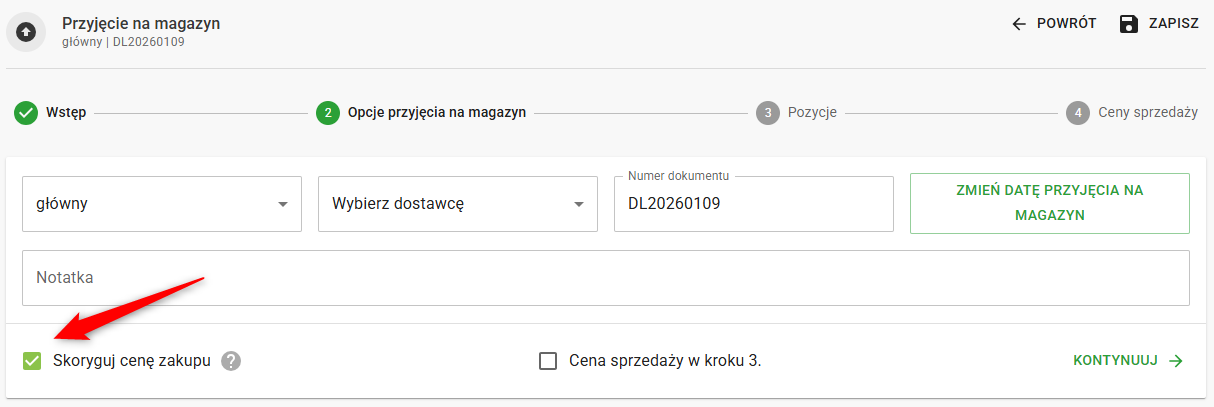This screenshot has width=1214, height=407.
Task: Expand the Wybierz dostawcę supplier dropdown
Action: pos(457,204)
